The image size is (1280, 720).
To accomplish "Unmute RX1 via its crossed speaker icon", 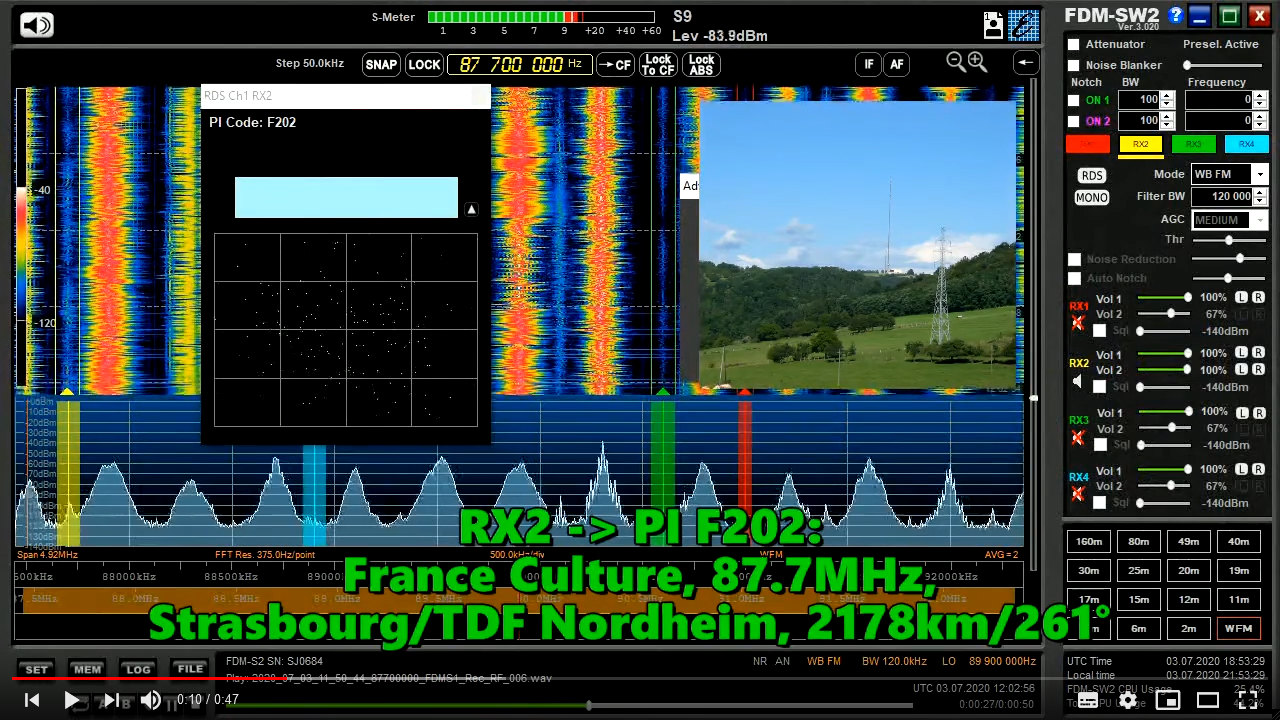I will (x=1078, y=322).
